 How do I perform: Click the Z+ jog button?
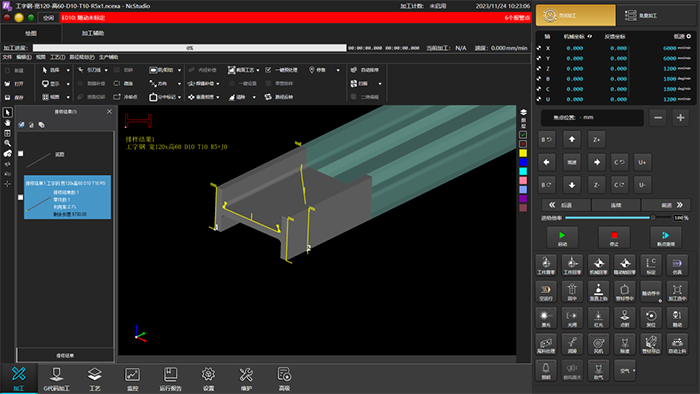(596, 140)
